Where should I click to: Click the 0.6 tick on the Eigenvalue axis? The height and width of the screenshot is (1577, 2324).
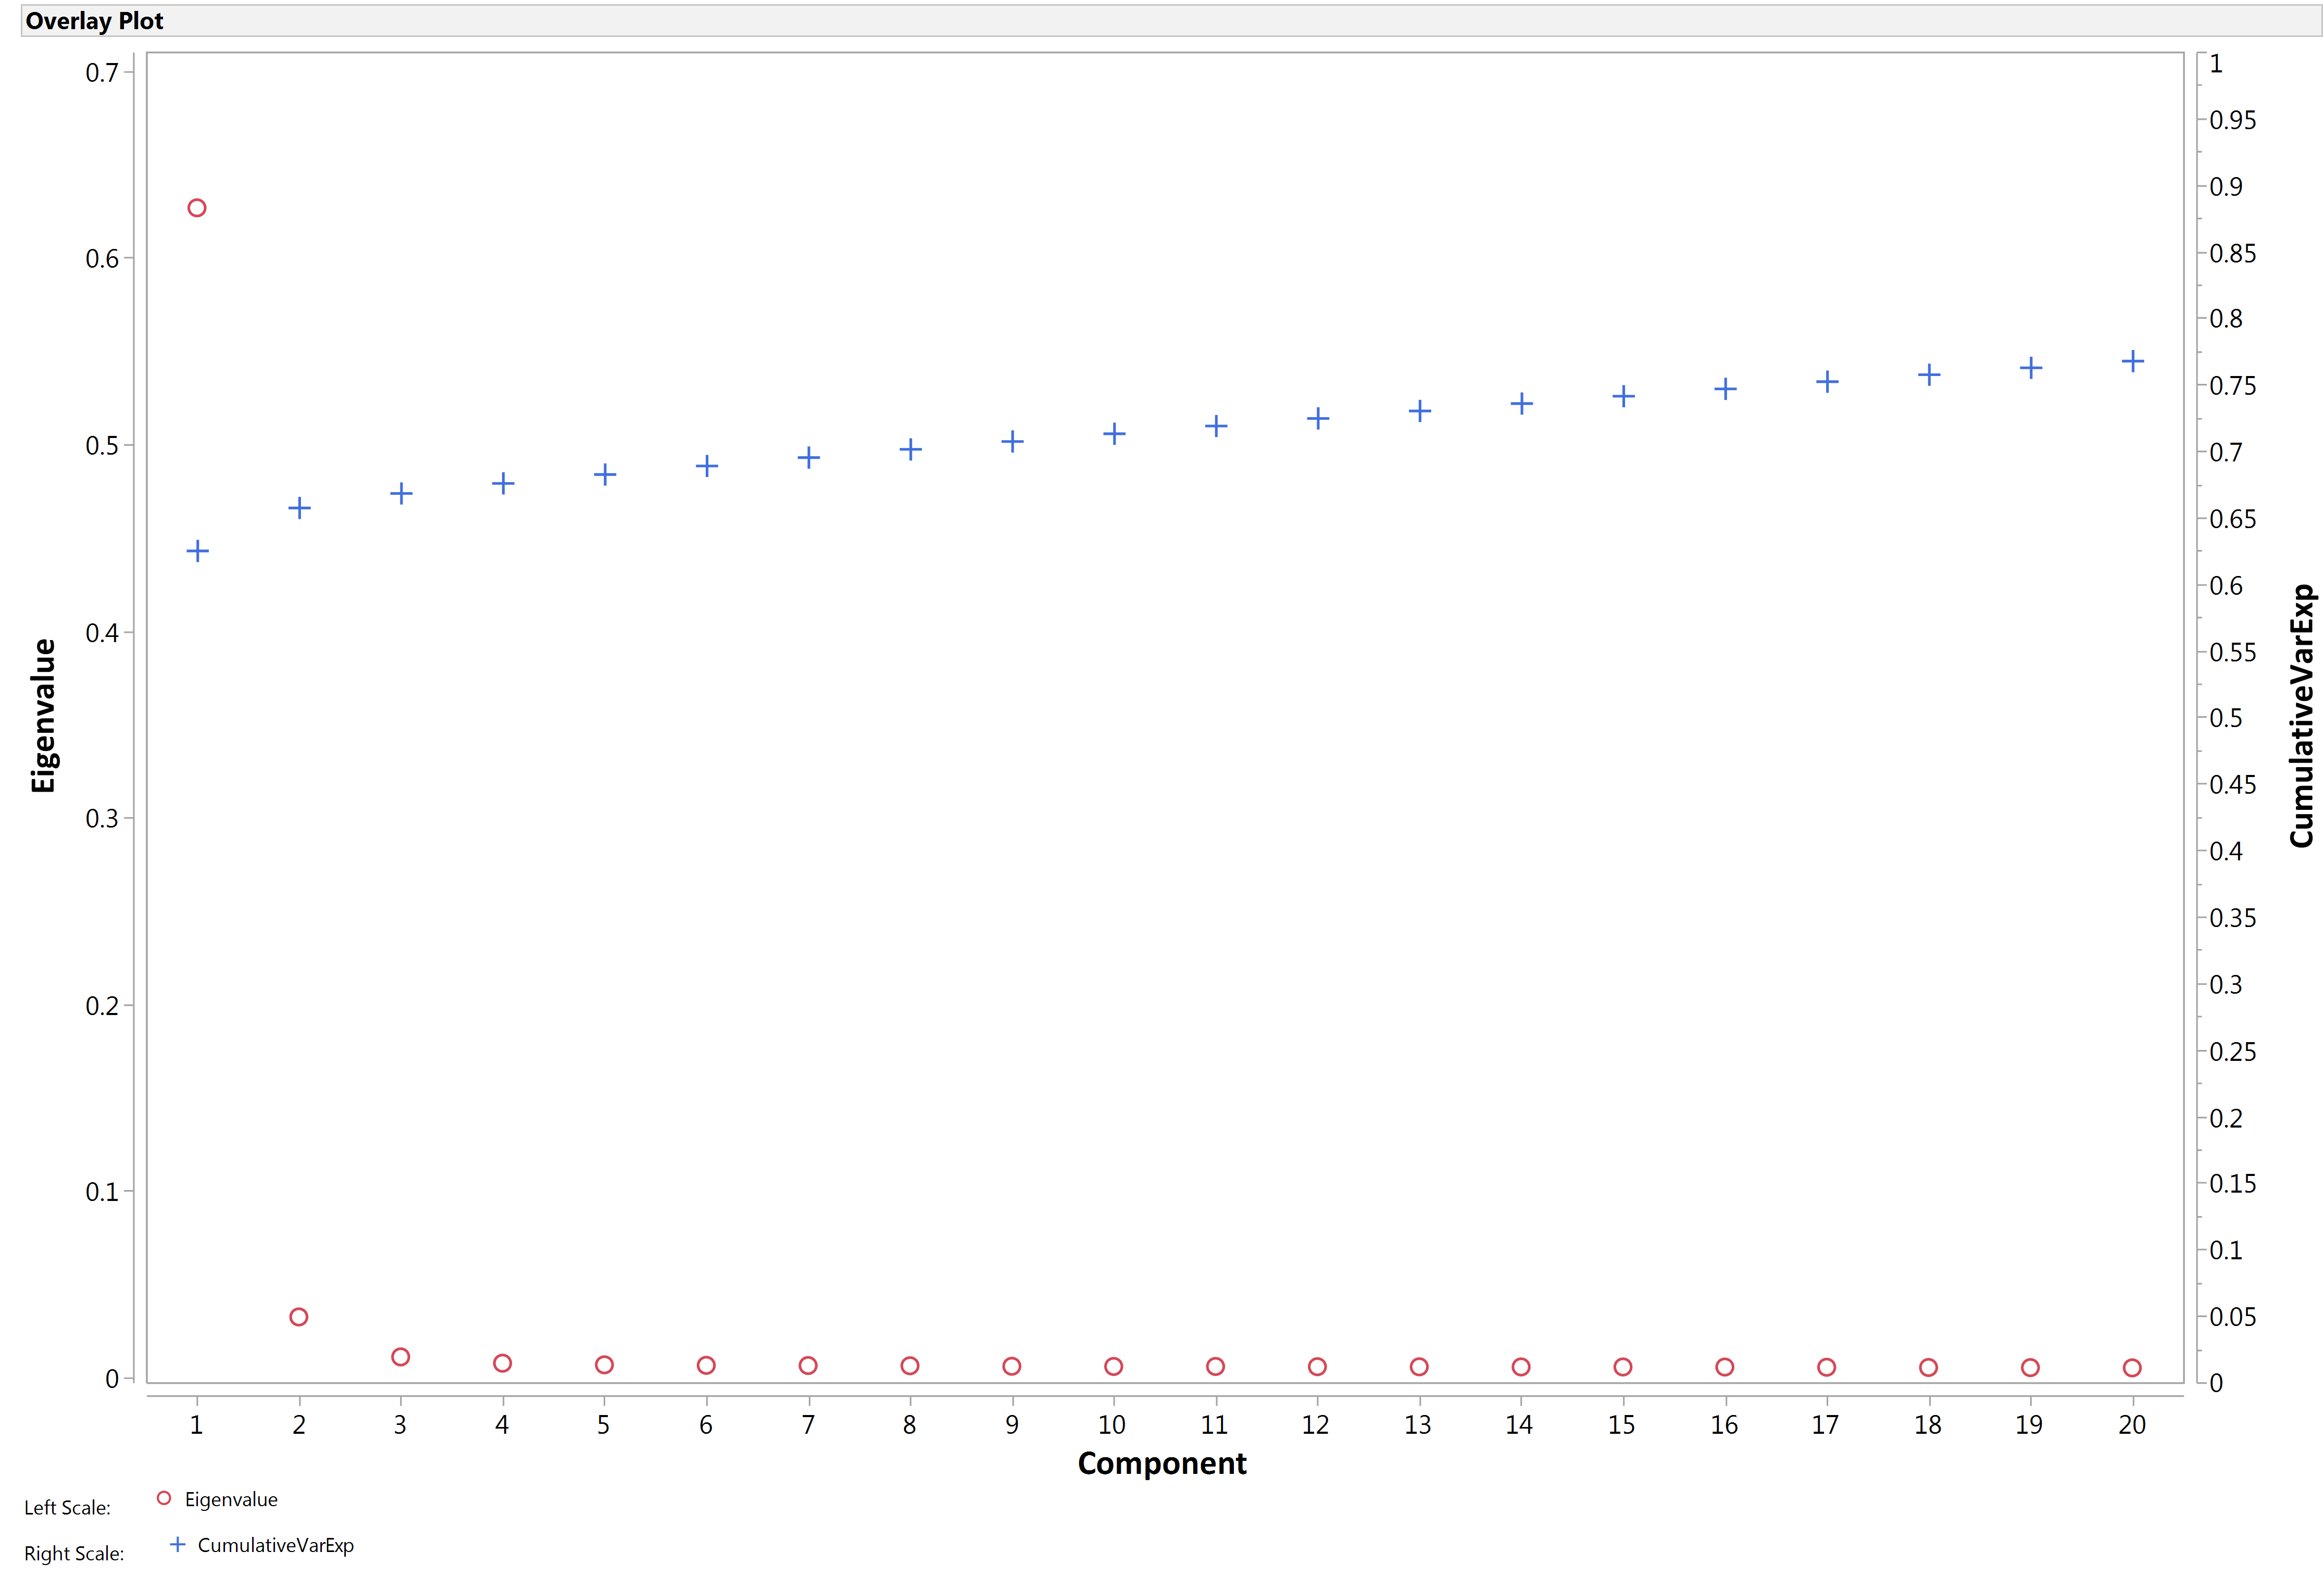coord(102,259)
